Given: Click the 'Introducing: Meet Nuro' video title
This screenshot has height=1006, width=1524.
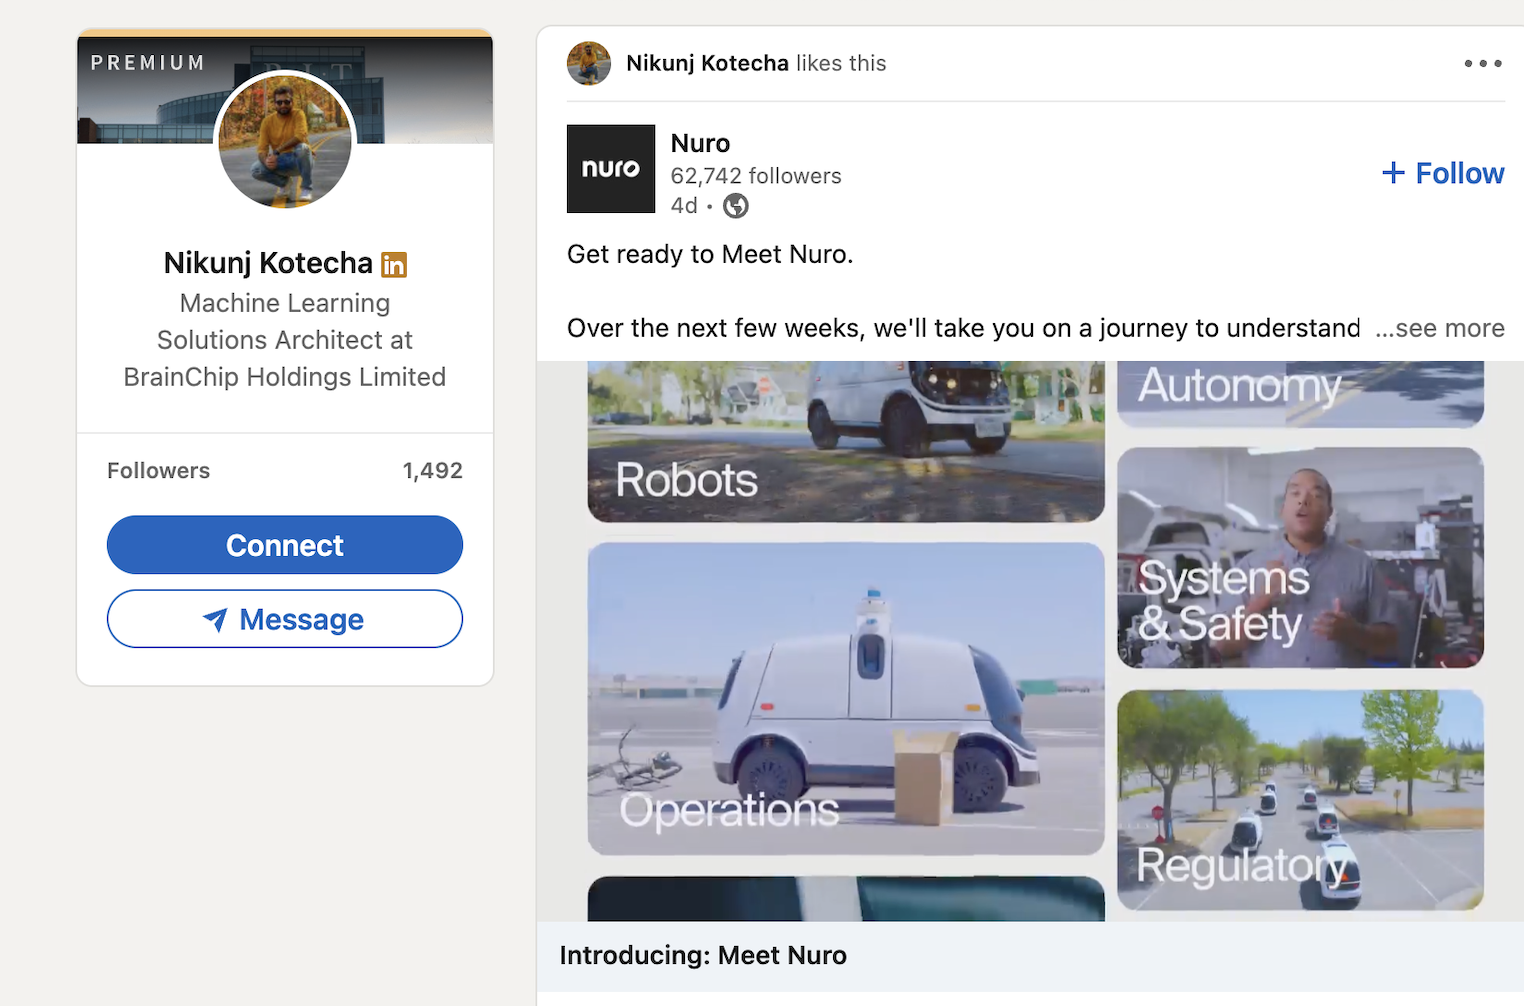Looking at the screenshot, I should coord(703,955).
